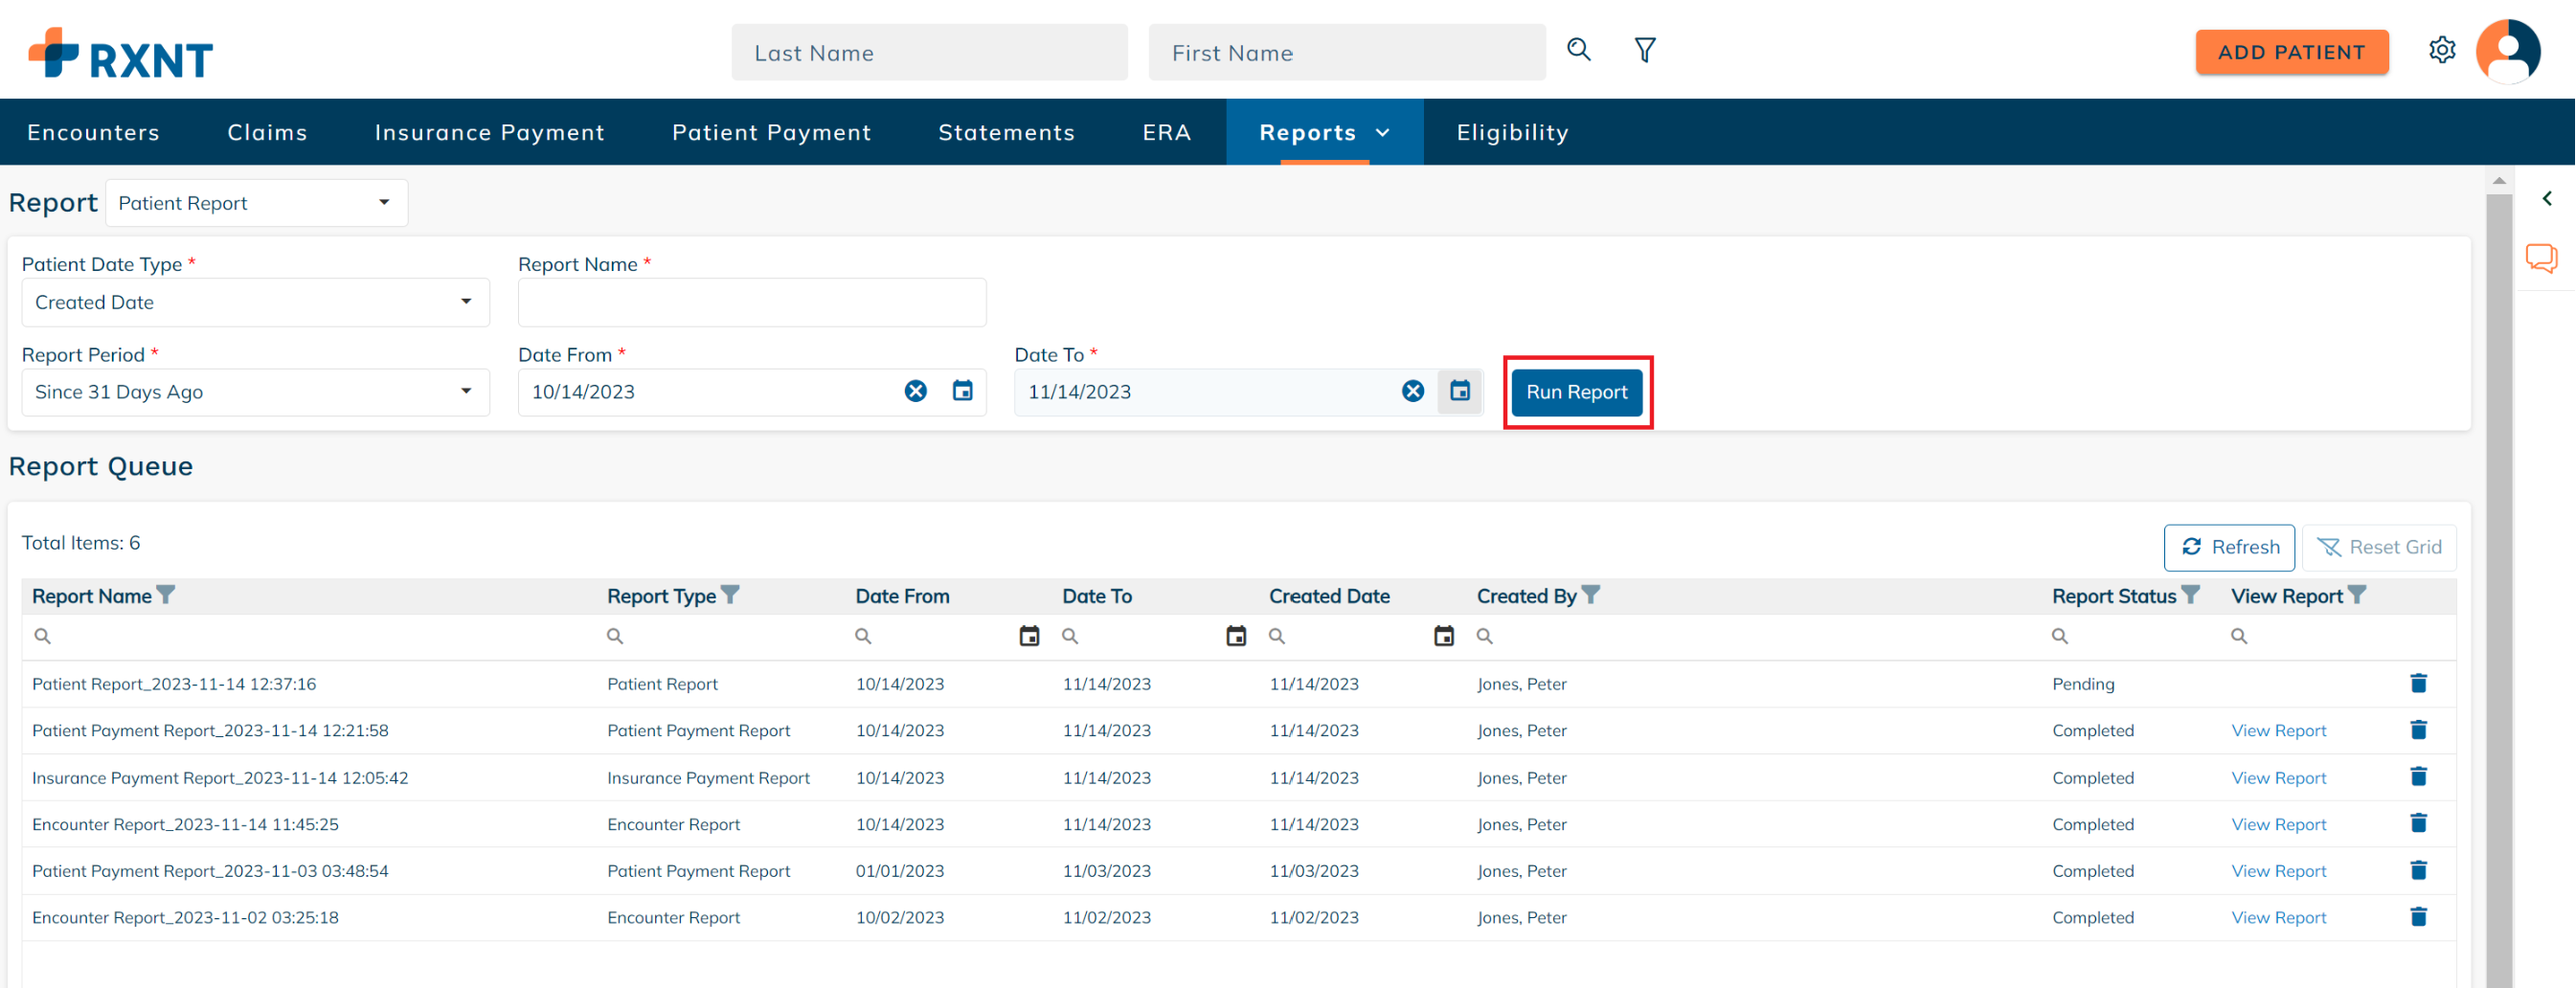Delete the pending Patient Report row

pyautogui.click(x=2418, y=683)
